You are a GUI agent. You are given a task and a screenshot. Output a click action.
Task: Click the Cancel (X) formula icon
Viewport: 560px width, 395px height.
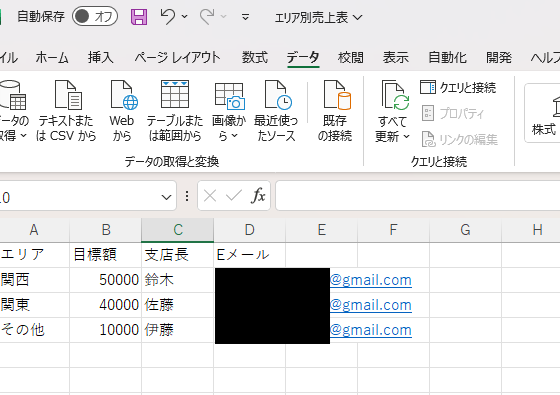[x=210, y=196]
